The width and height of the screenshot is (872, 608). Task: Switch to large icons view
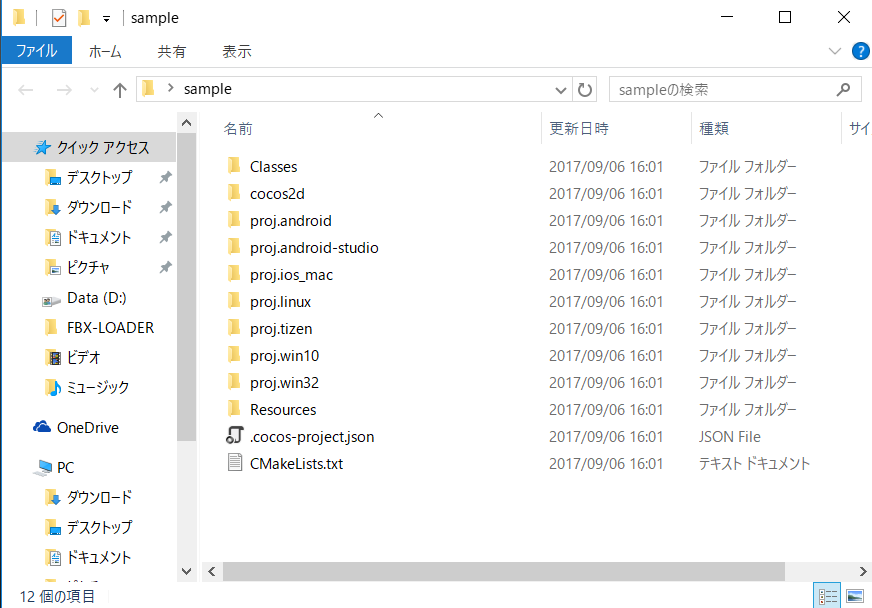[855, 597]
